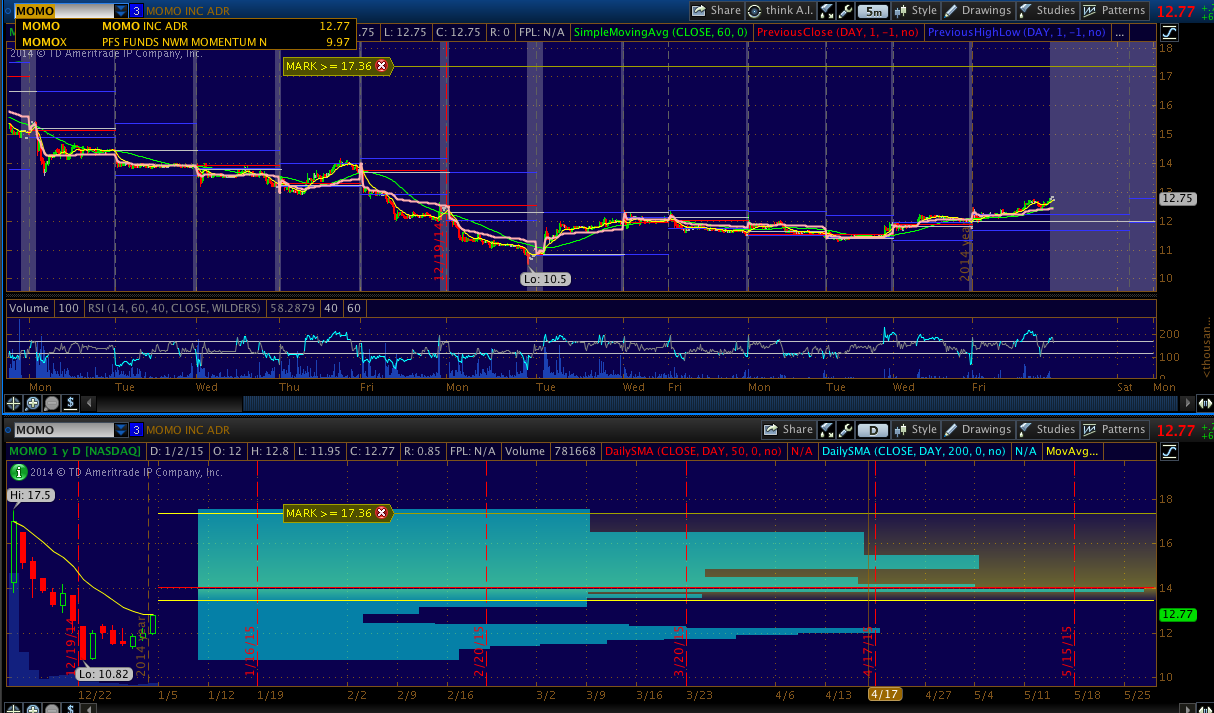Viewport: 1214px width, 713px height.
Task: Toggle the dollar sign price axis button
Action: pyautogui.click(x=71, y=403)
